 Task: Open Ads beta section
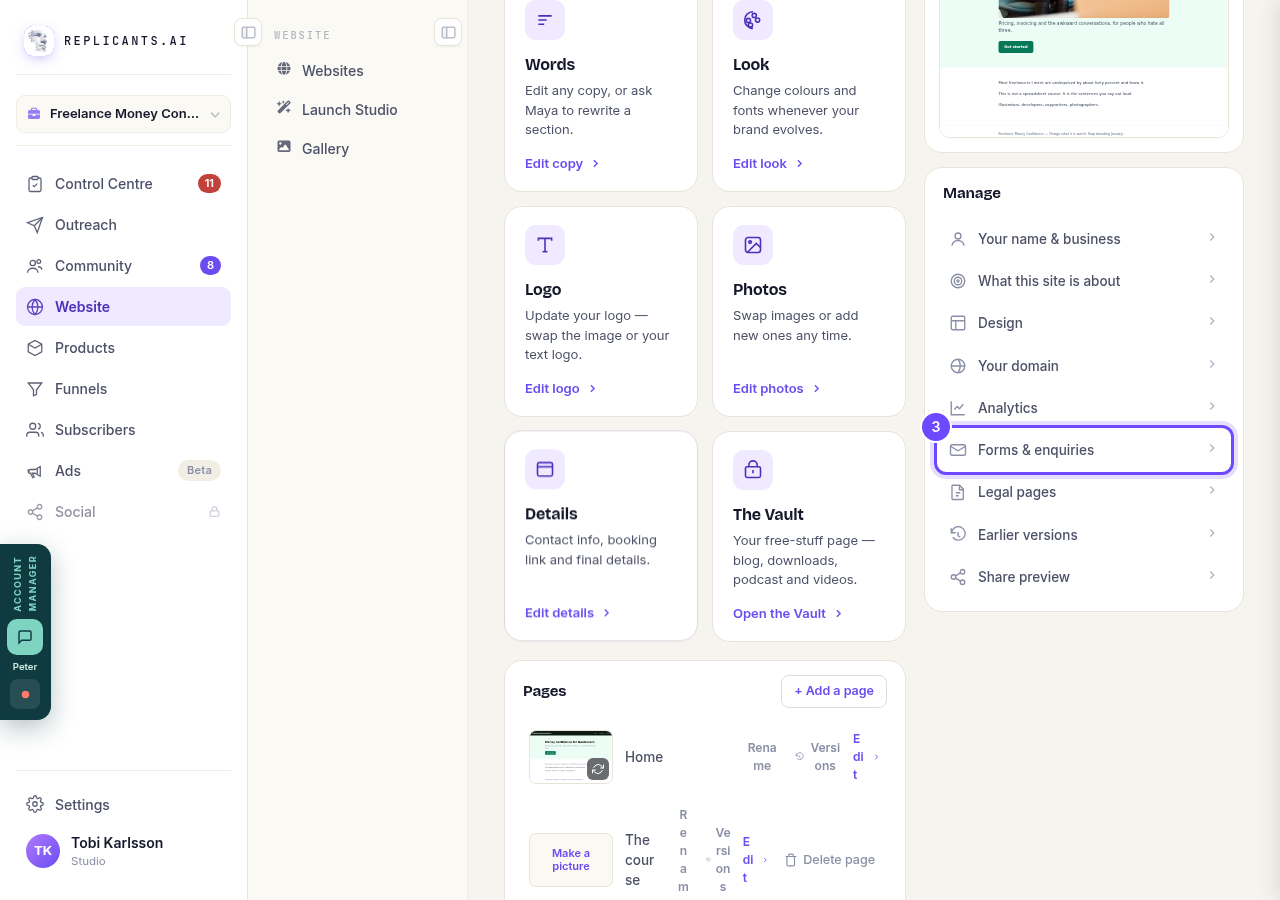coord(123,471)
